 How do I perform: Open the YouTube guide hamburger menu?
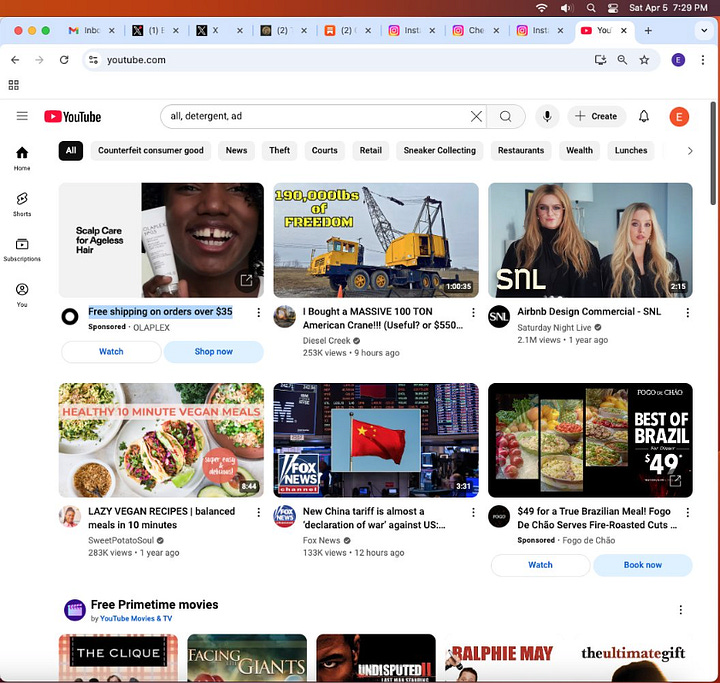pyautogui.click(x=22, y=116)
